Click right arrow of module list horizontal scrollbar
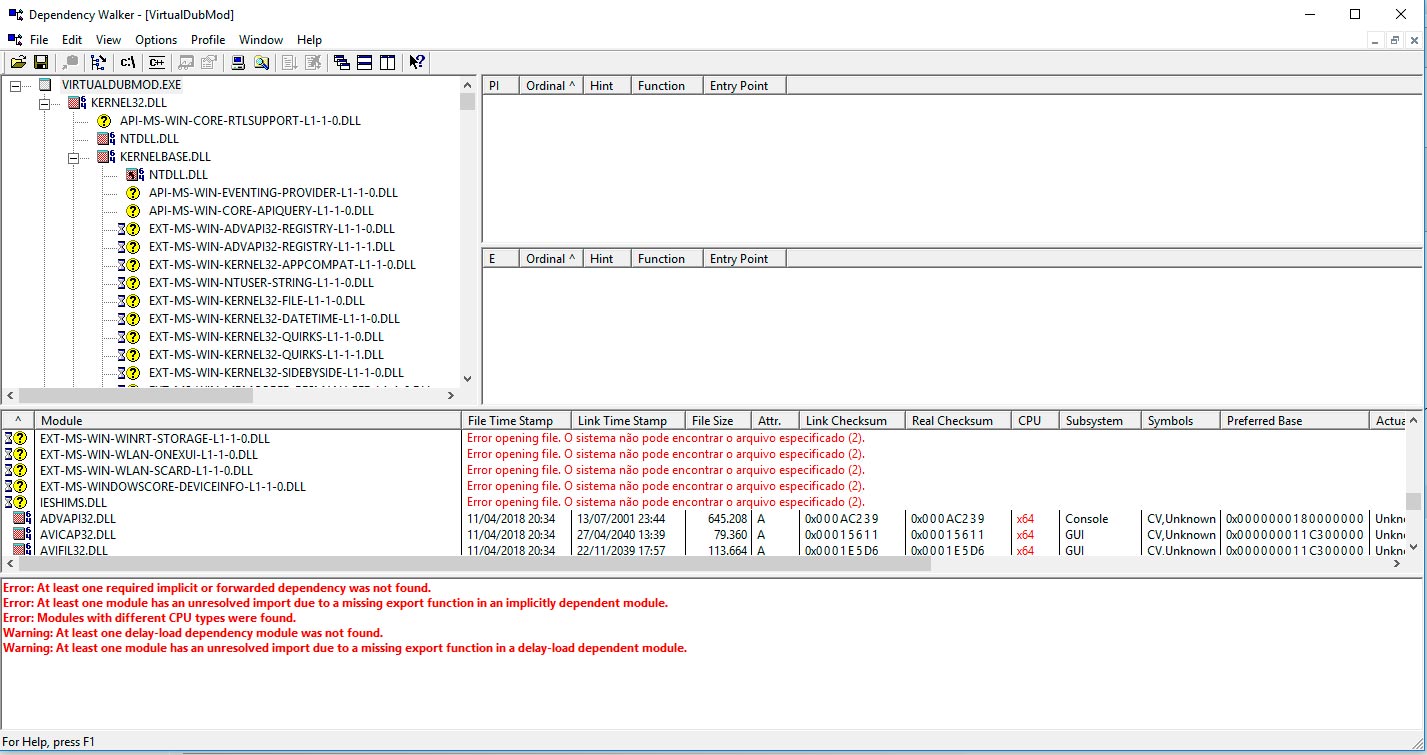 click(x=1397, y=564)
